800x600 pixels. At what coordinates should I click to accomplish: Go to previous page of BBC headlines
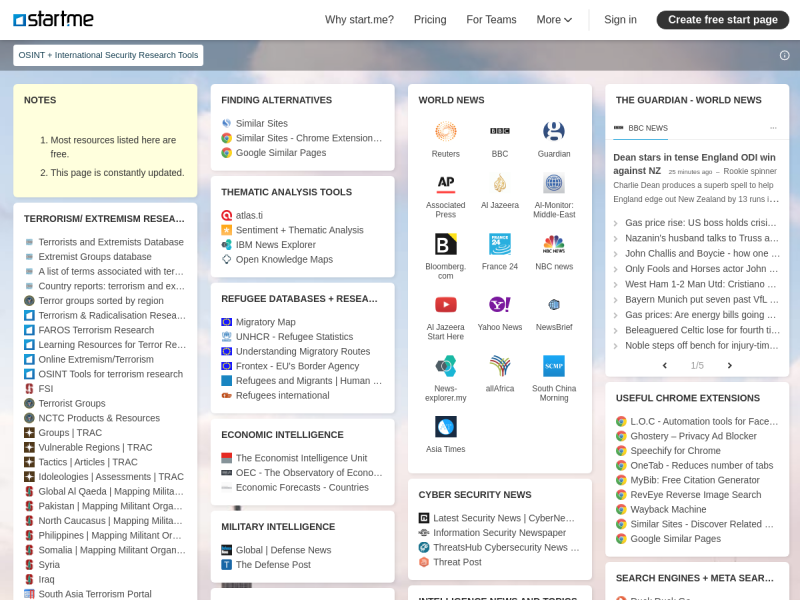click(664, 365)
